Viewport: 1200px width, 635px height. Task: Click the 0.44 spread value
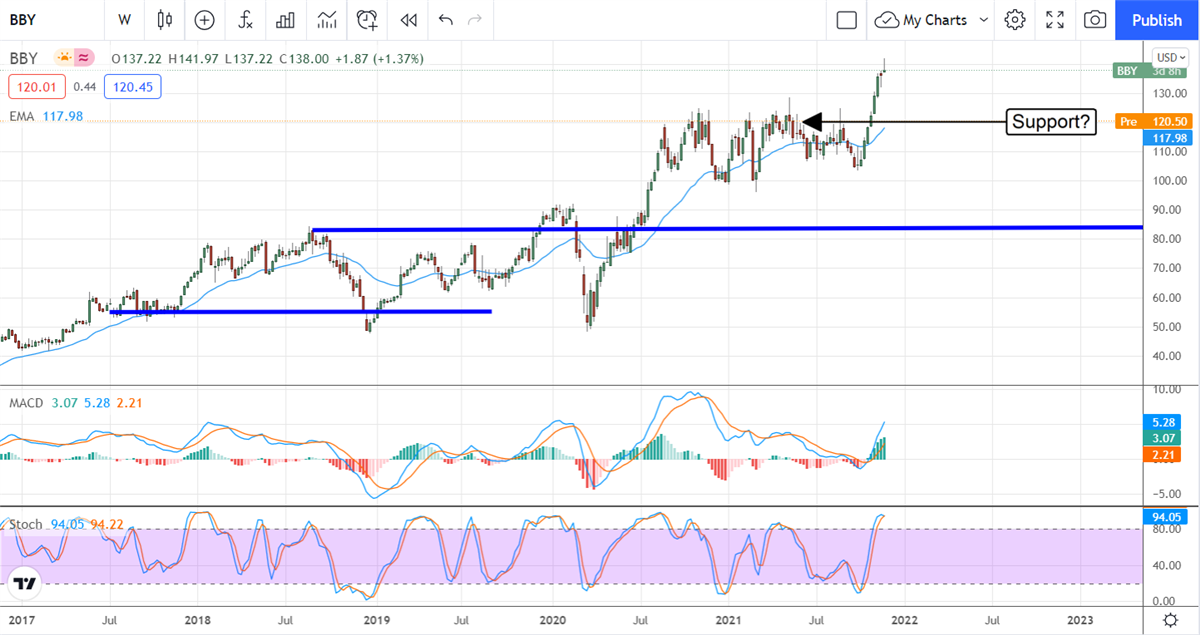[84, 87]
